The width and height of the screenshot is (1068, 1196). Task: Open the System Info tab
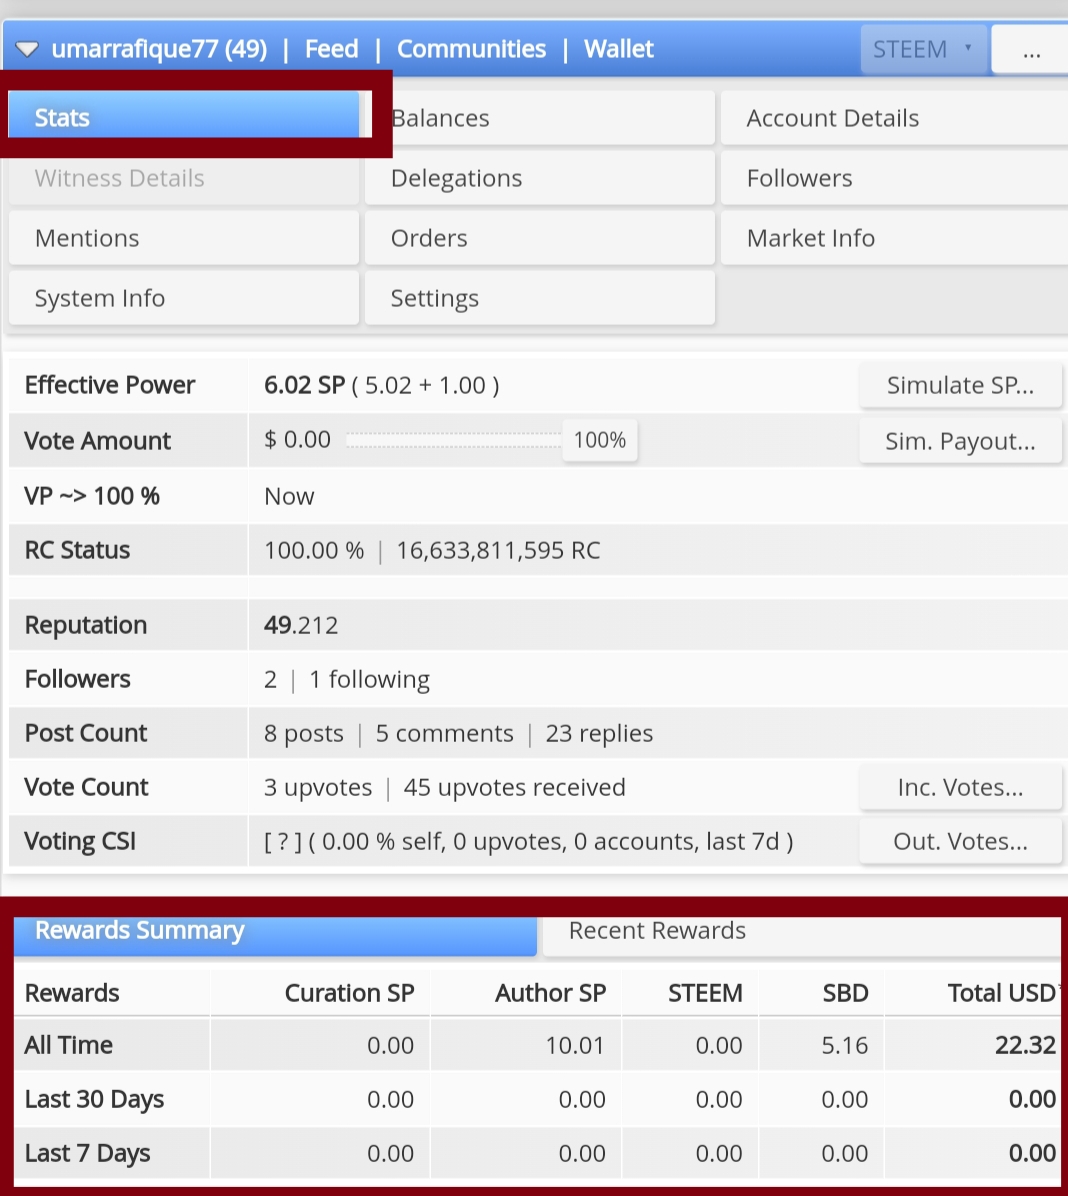coord(184,298)
